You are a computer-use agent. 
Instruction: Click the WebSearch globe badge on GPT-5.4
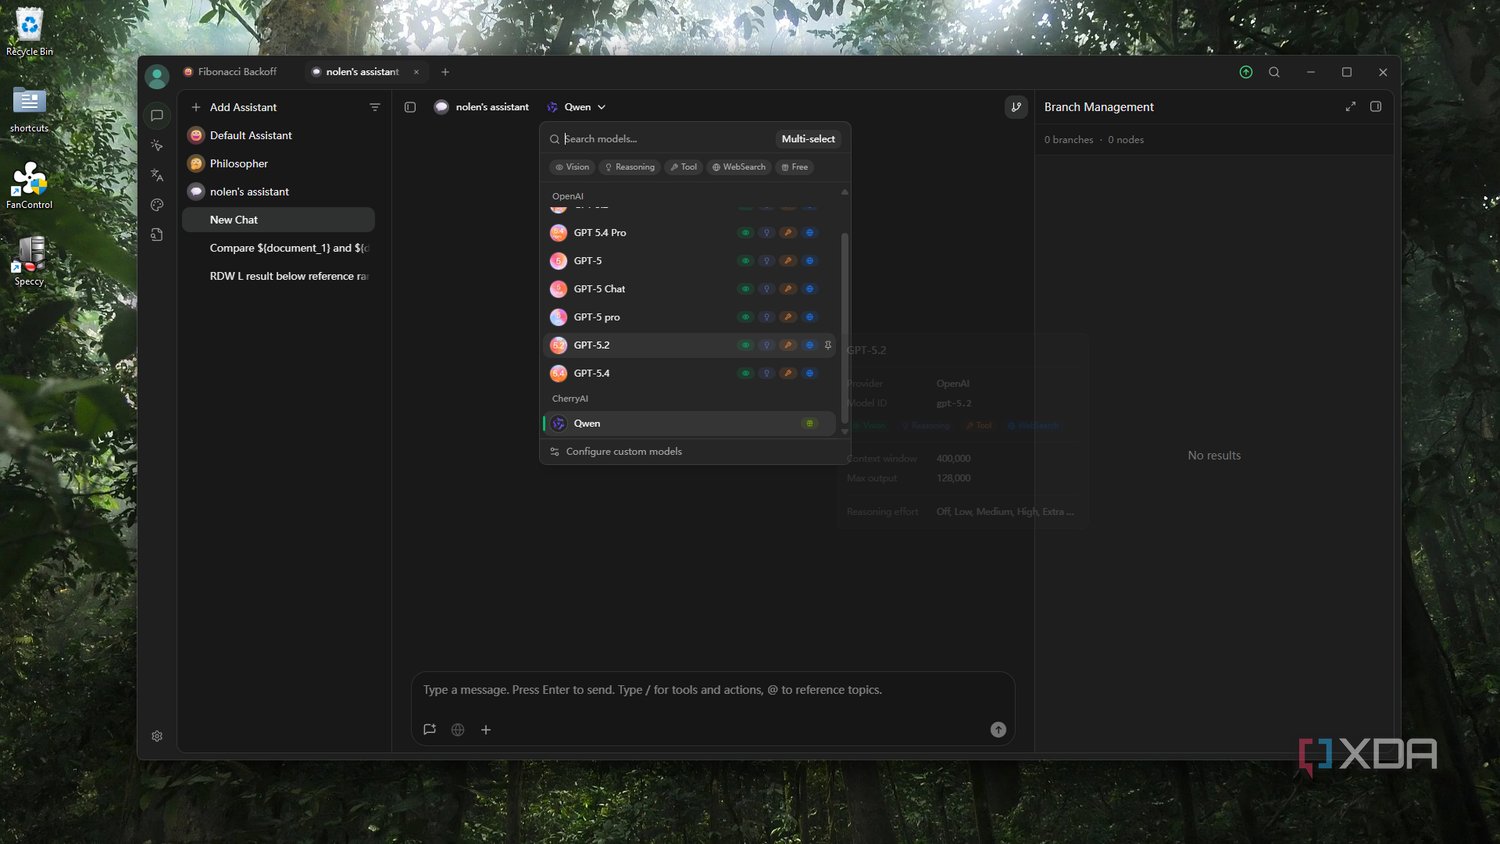tap(810, 373)
